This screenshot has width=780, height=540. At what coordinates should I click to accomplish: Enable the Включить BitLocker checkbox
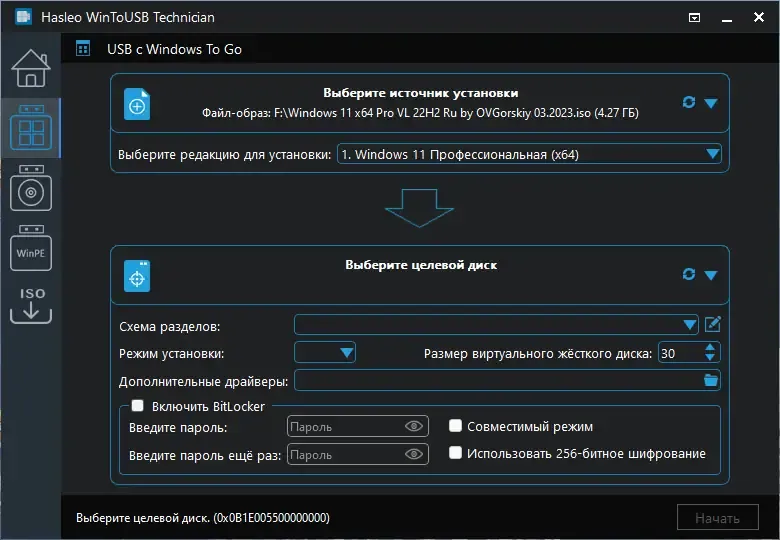[137, 406]
